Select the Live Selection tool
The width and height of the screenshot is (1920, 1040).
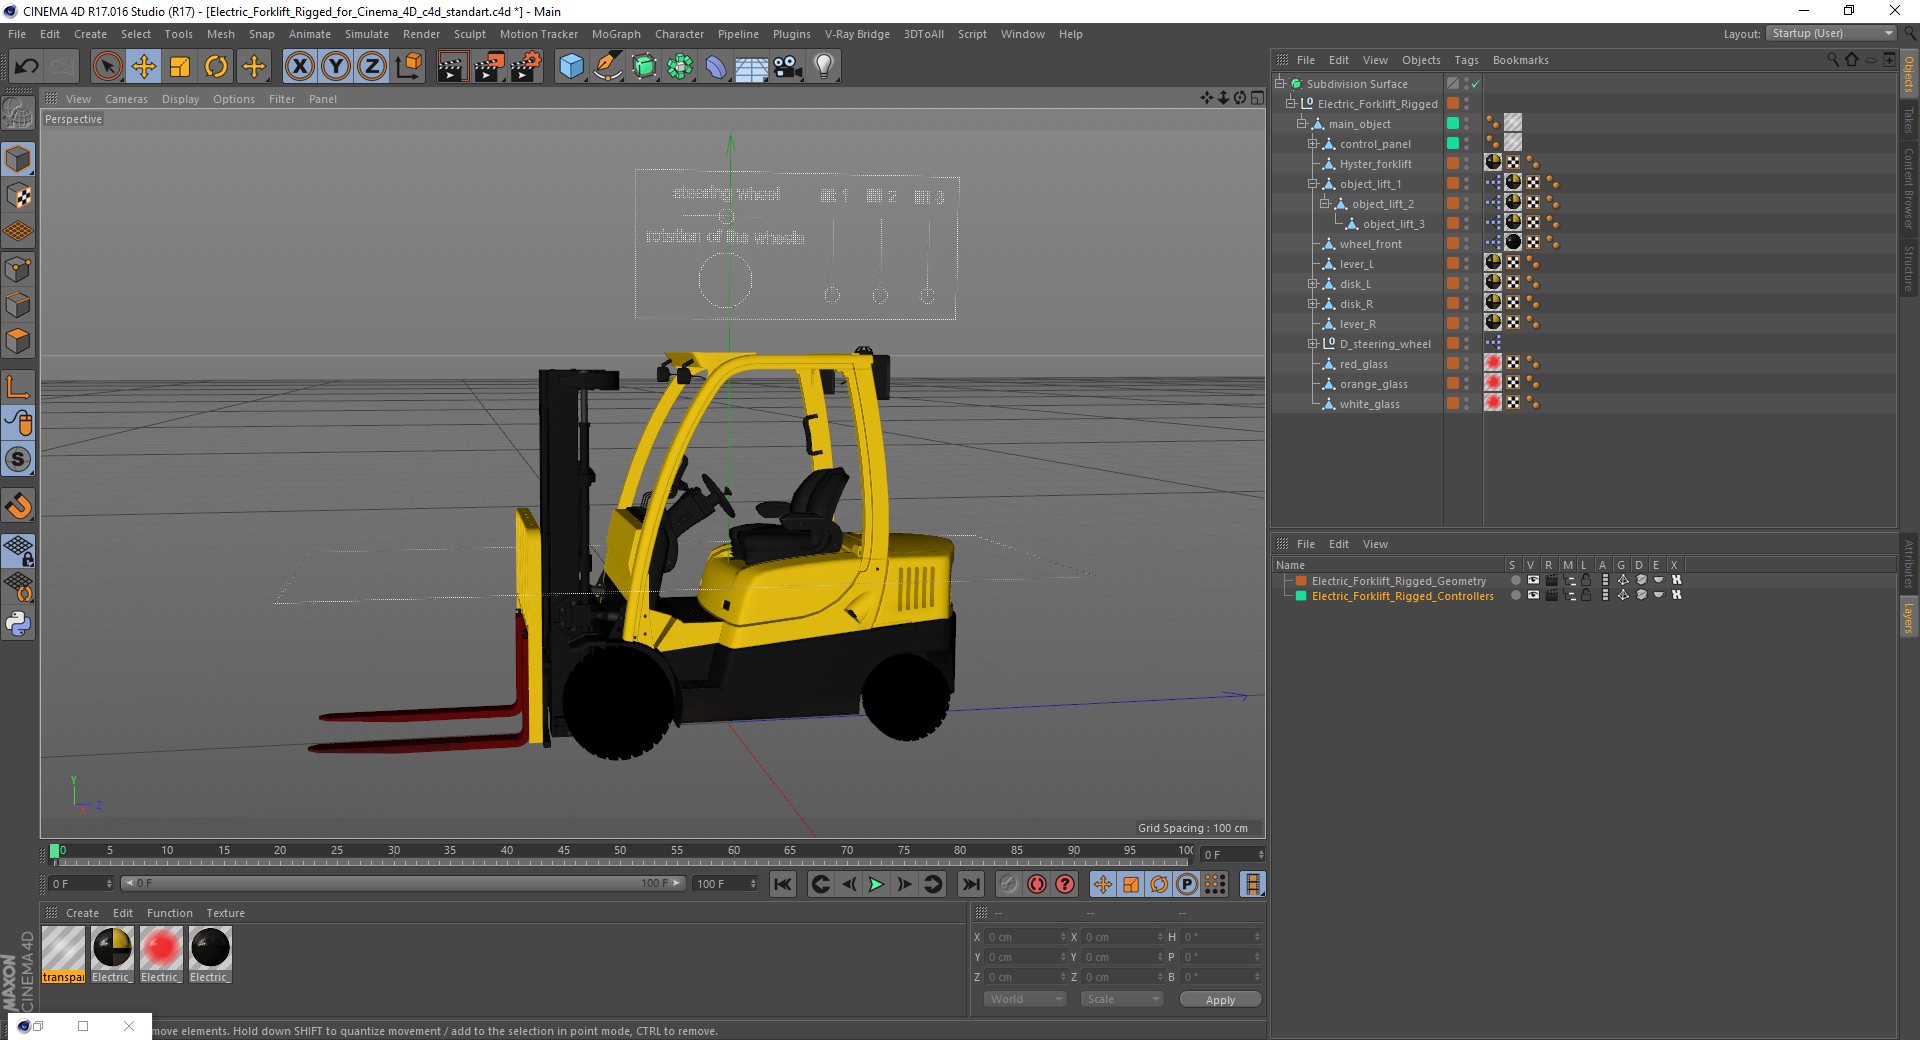click(107, 66)
